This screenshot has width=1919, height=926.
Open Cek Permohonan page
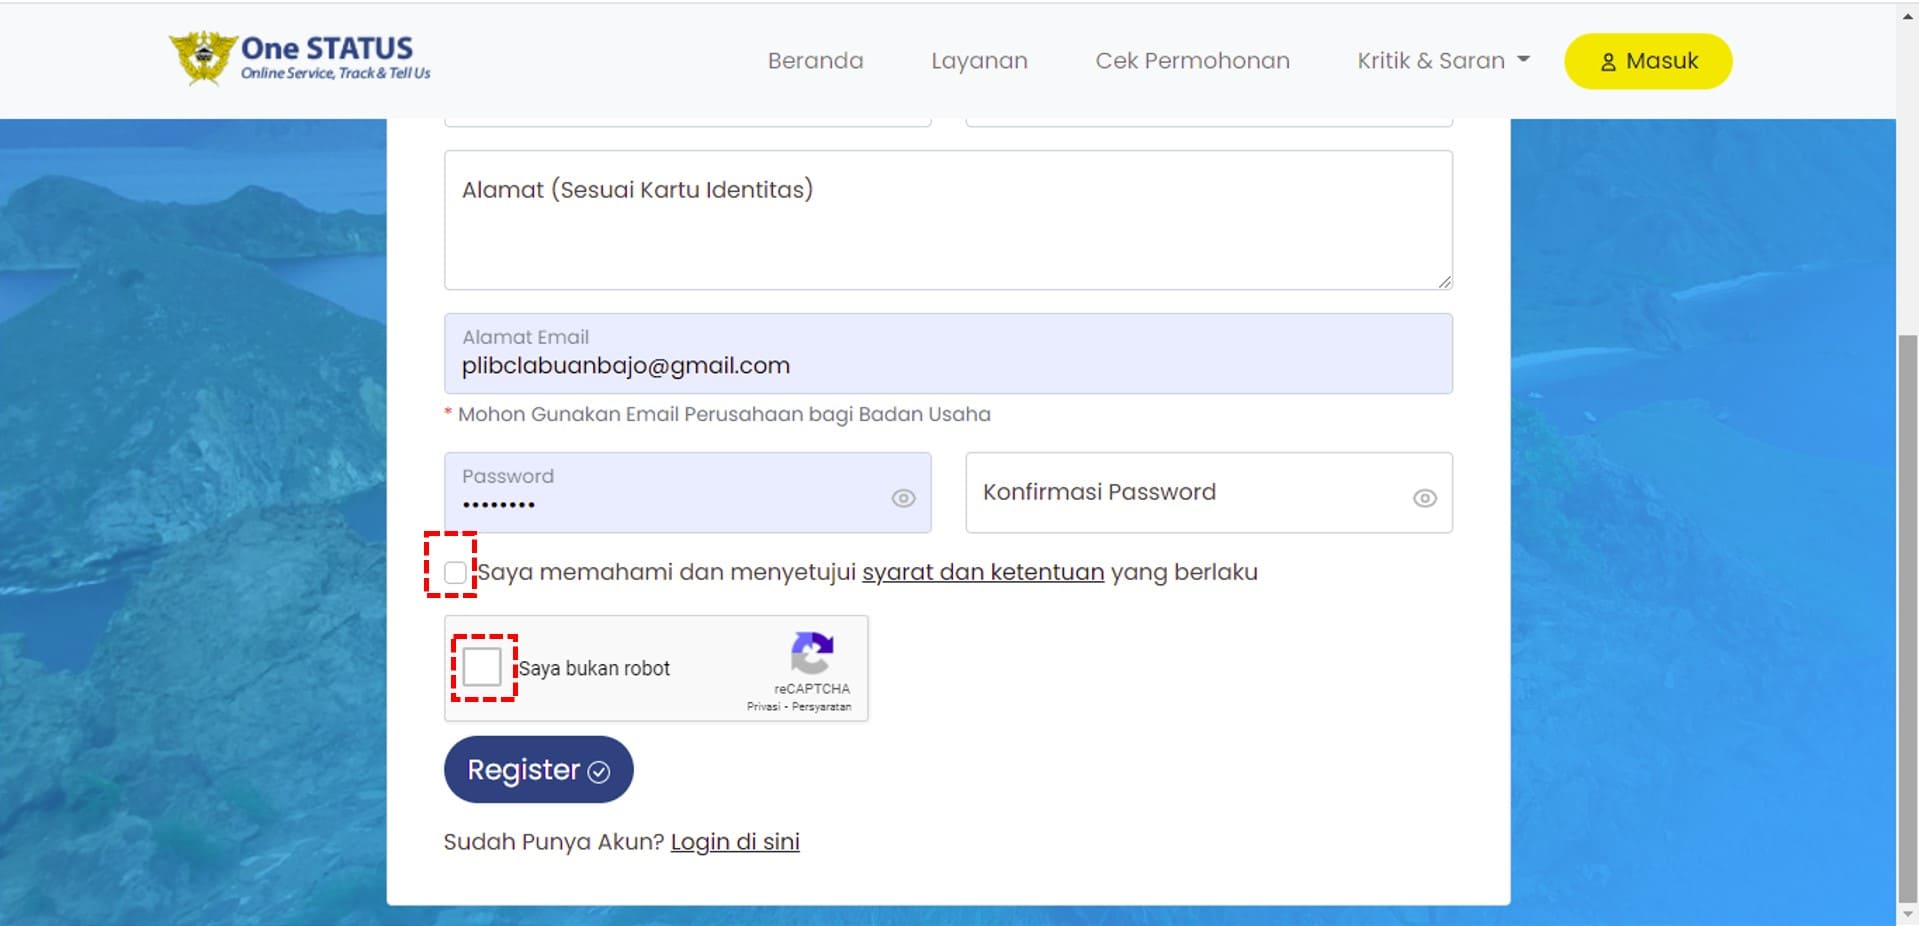tap(1192, 61)
